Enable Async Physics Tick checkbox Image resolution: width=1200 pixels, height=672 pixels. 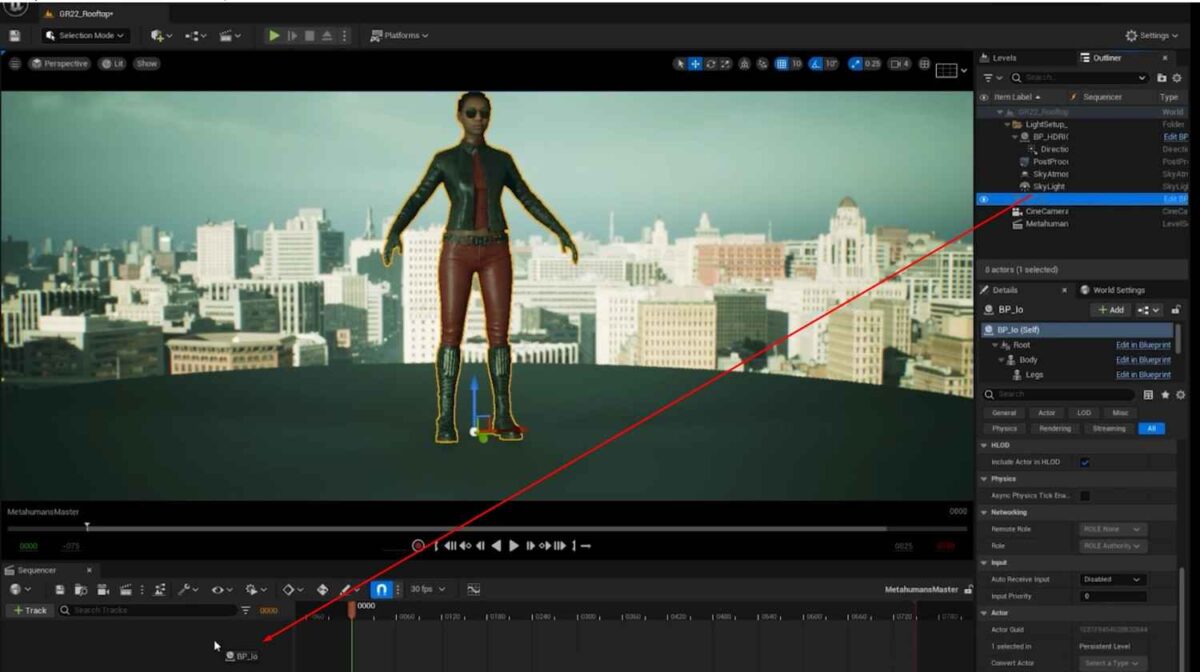click(1085, 495)
